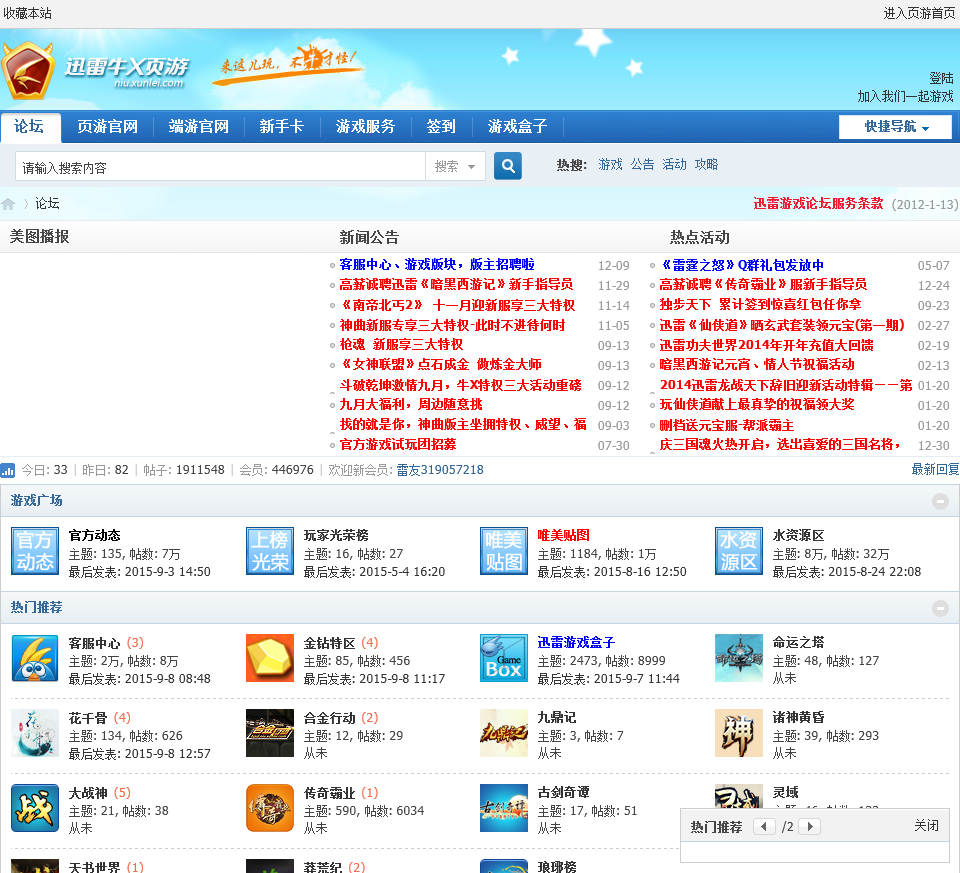Open 花千骨 game icon
The height and width of the screenshot is (873, 960).
pos(35,733)
